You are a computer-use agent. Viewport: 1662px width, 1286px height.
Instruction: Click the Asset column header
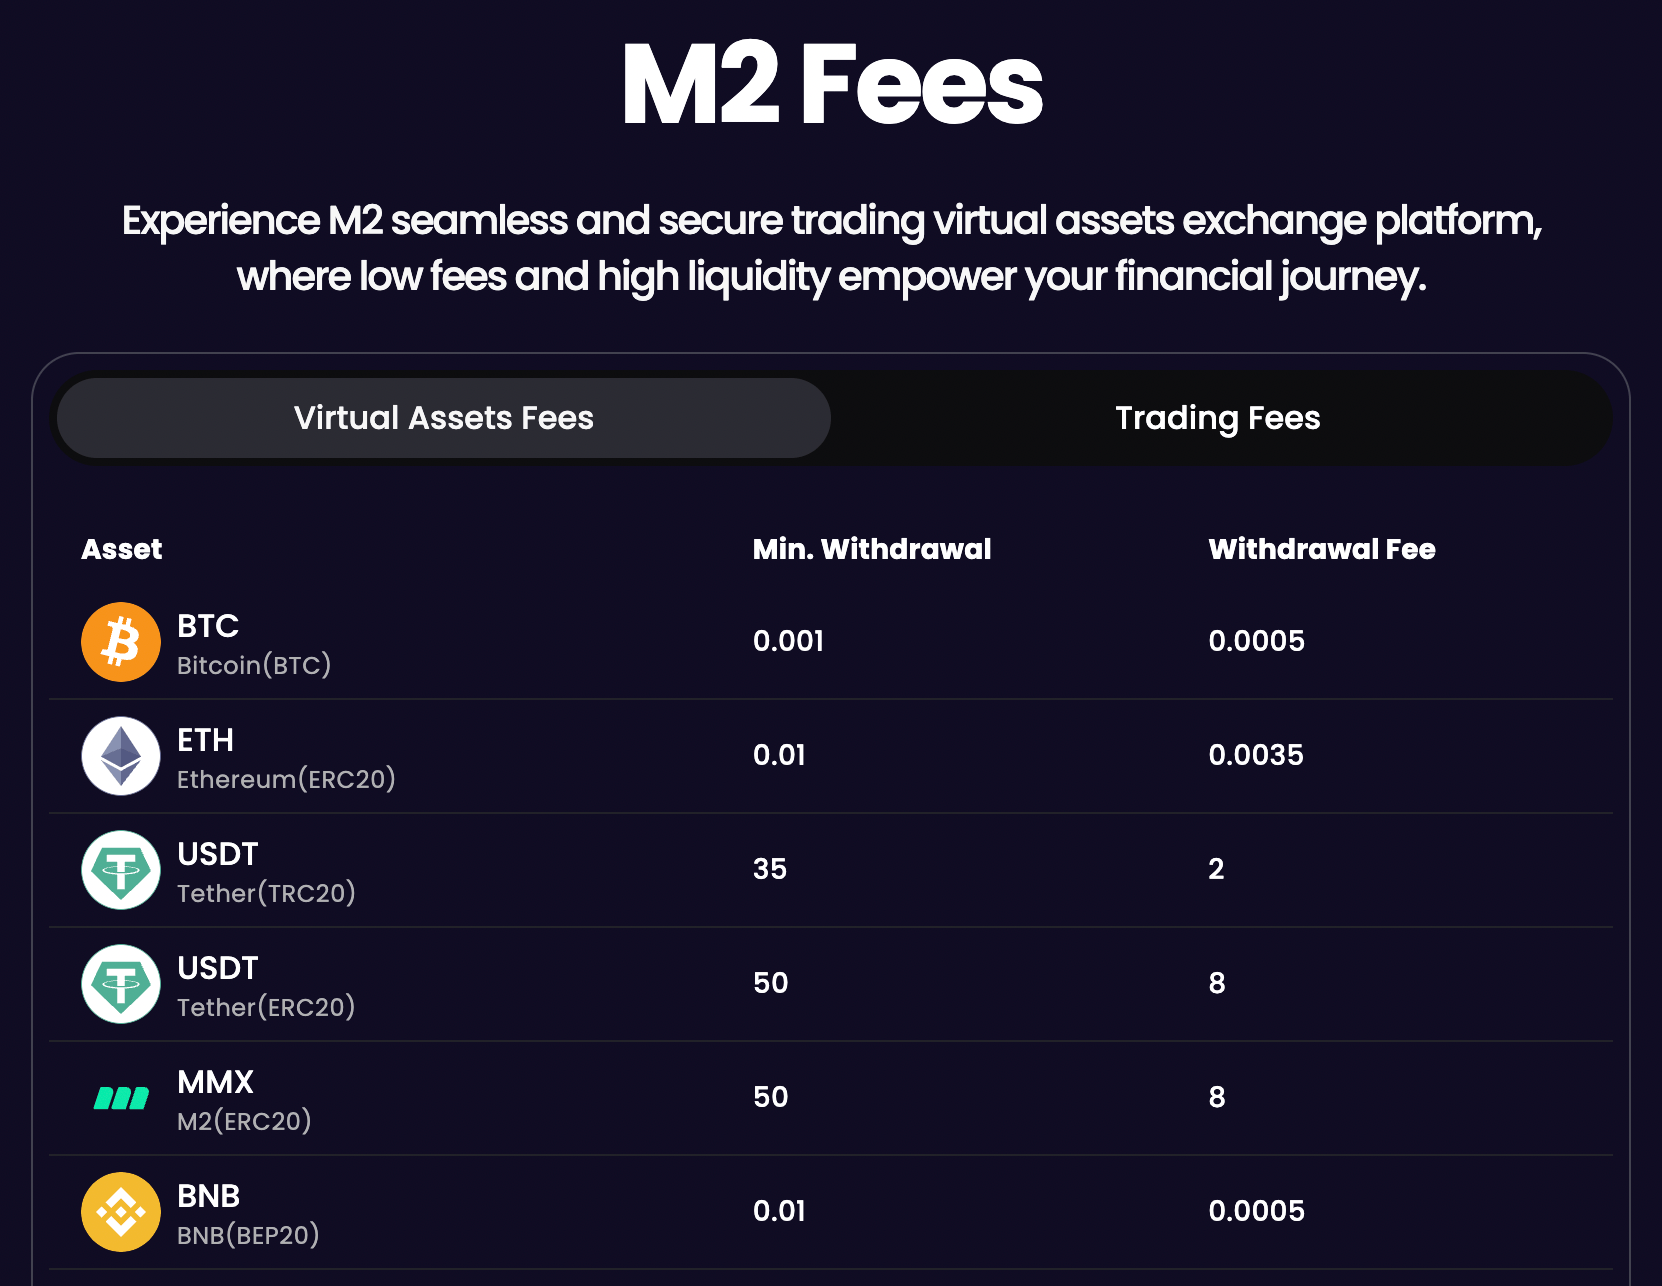point(121,548)
